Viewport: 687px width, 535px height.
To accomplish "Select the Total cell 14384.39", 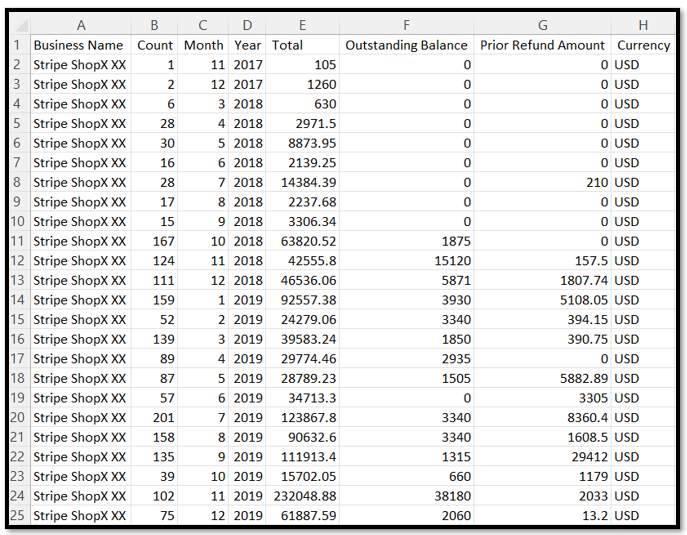I will click(x=302, y=182).
